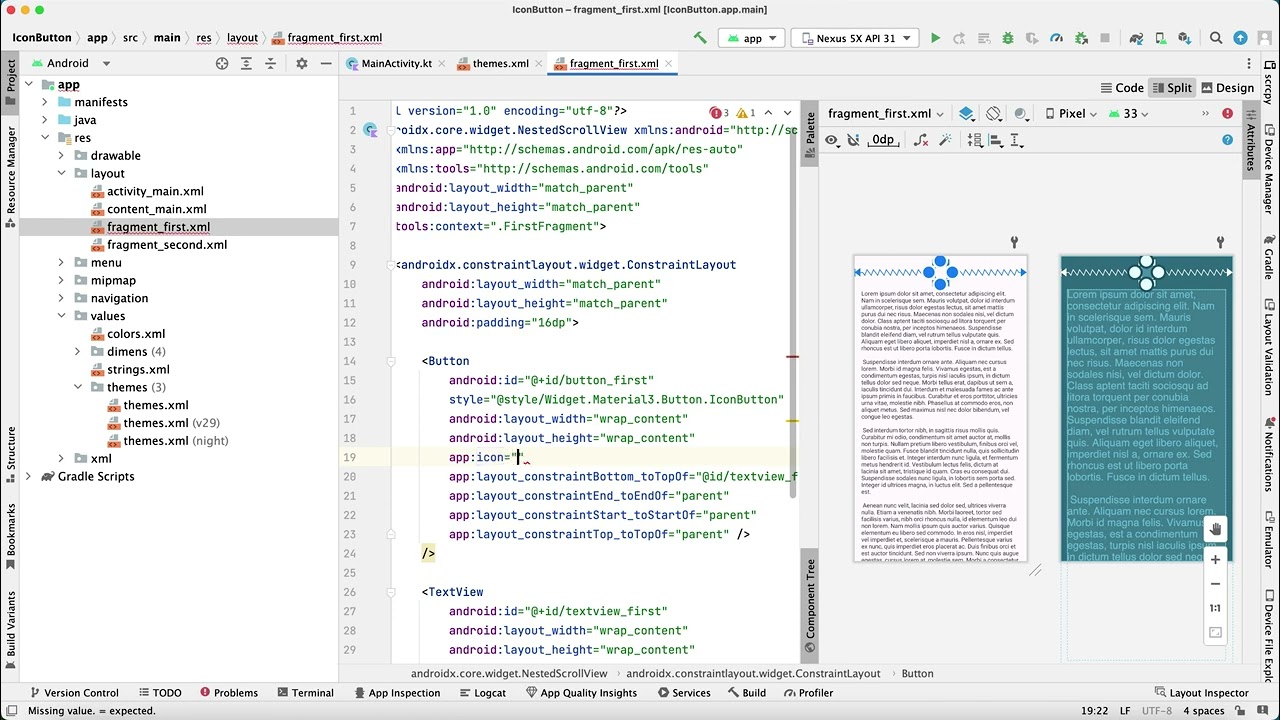Sync project with Gradle files elephant icon
Viewport: 1280px width, 720px height.
(1136, 38)
